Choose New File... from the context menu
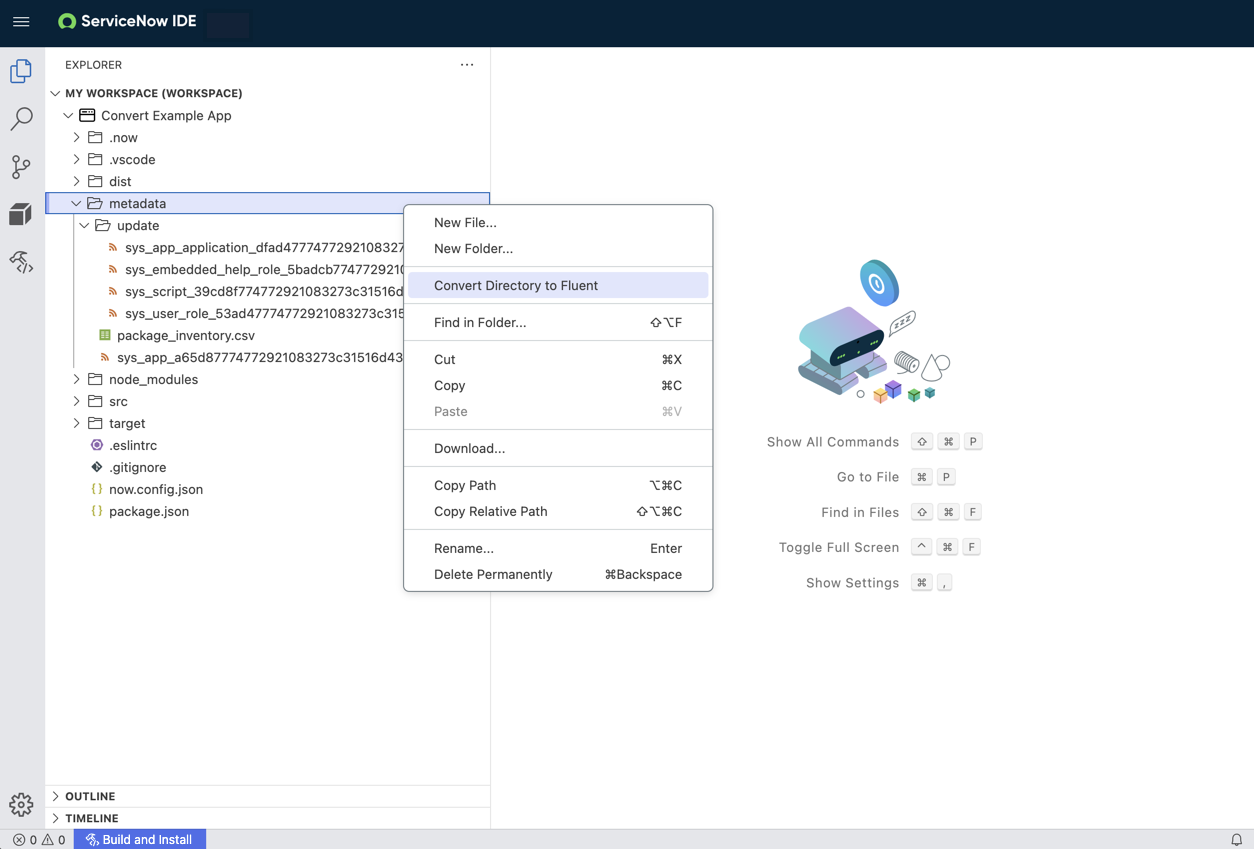 558,222
